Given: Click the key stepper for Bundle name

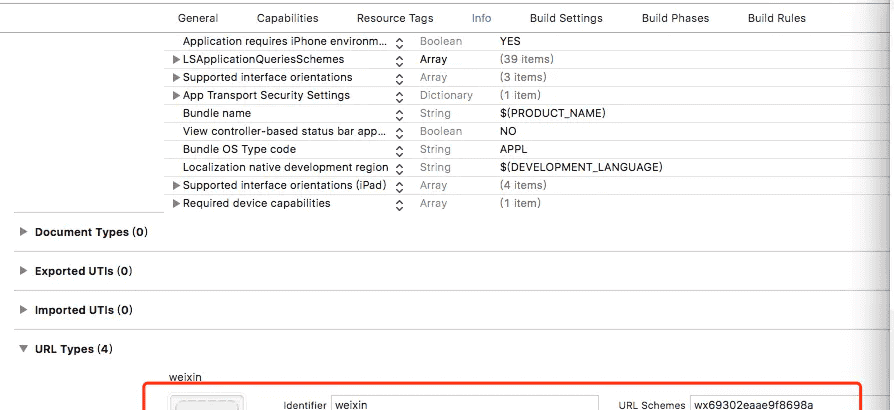Looking at the screenshot, I should click(x=400, y=114).
